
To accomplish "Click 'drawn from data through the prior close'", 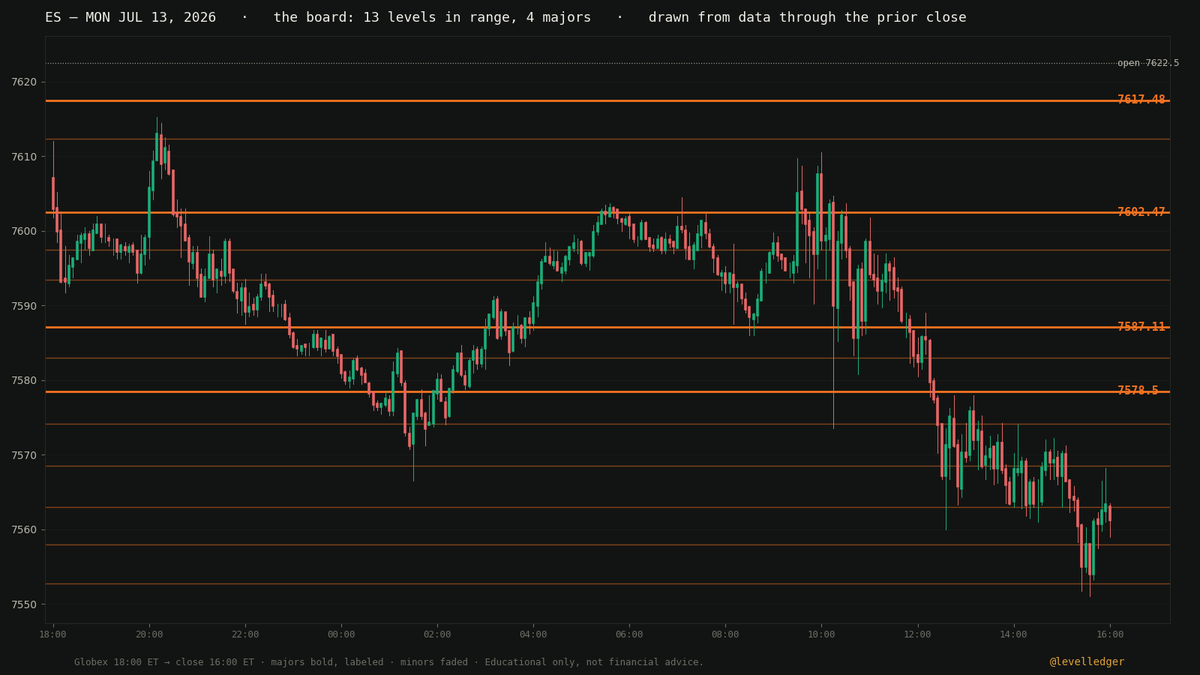I will pos(807,17).
